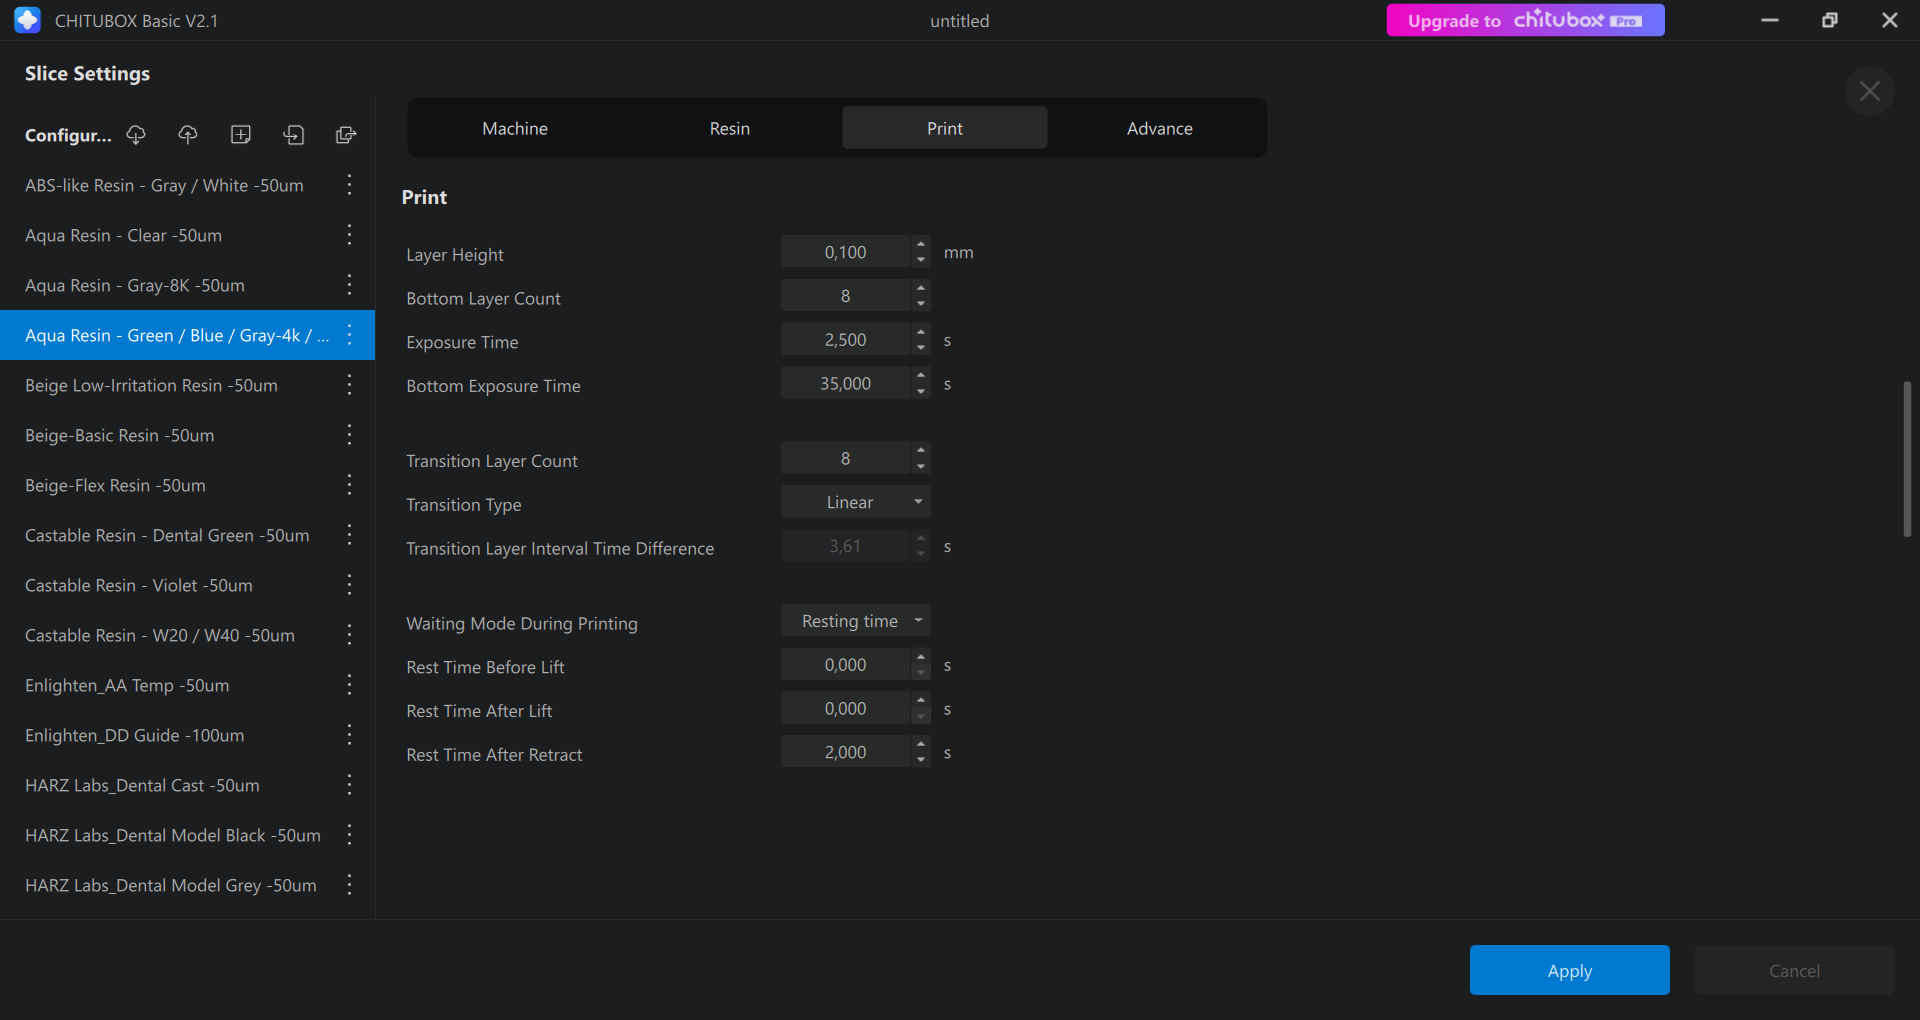Open options menu for Beige-Basic Resin
This screenshot has height=1020, width=1920.
(x=349, y=435)
